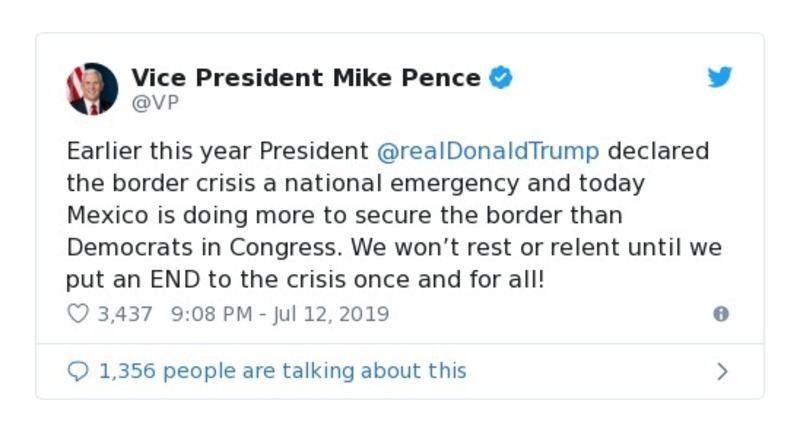800x432 pixels.
Task: Expand the conversation with the right chevron
Action: coord(722,372)
